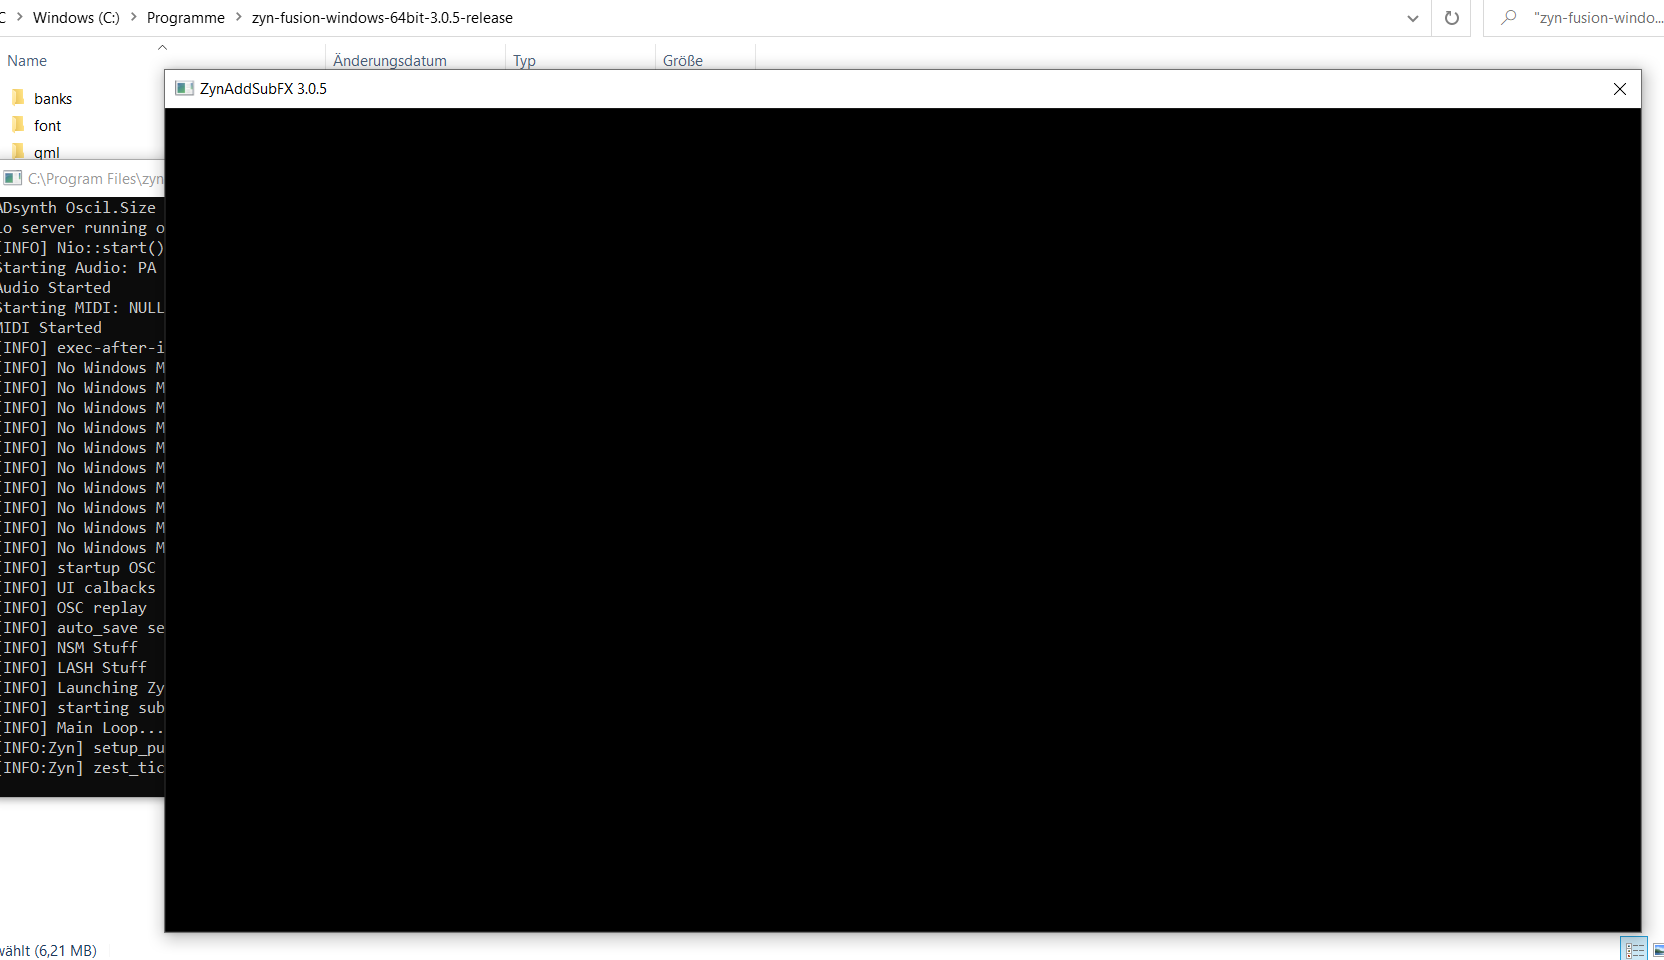Expand chevron after Windows (C:) breadcrumb
The width and height of the screenshot is (1664, 960).
point(133,17)
